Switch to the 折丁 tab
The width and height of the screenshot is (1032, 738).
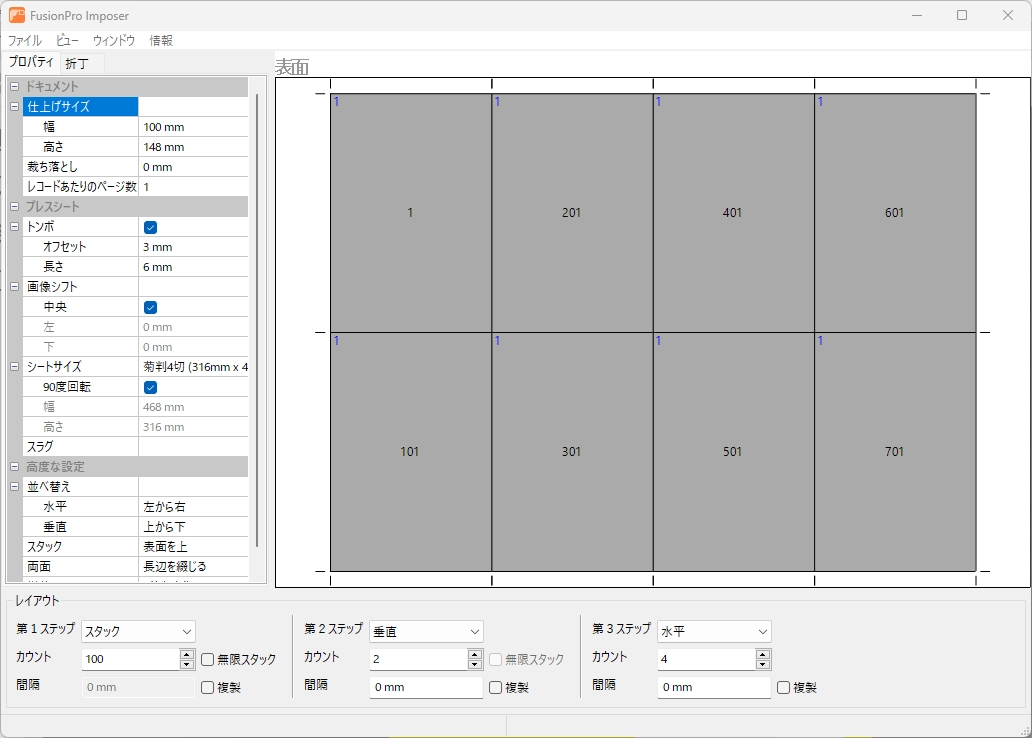[x=79, y=63]
